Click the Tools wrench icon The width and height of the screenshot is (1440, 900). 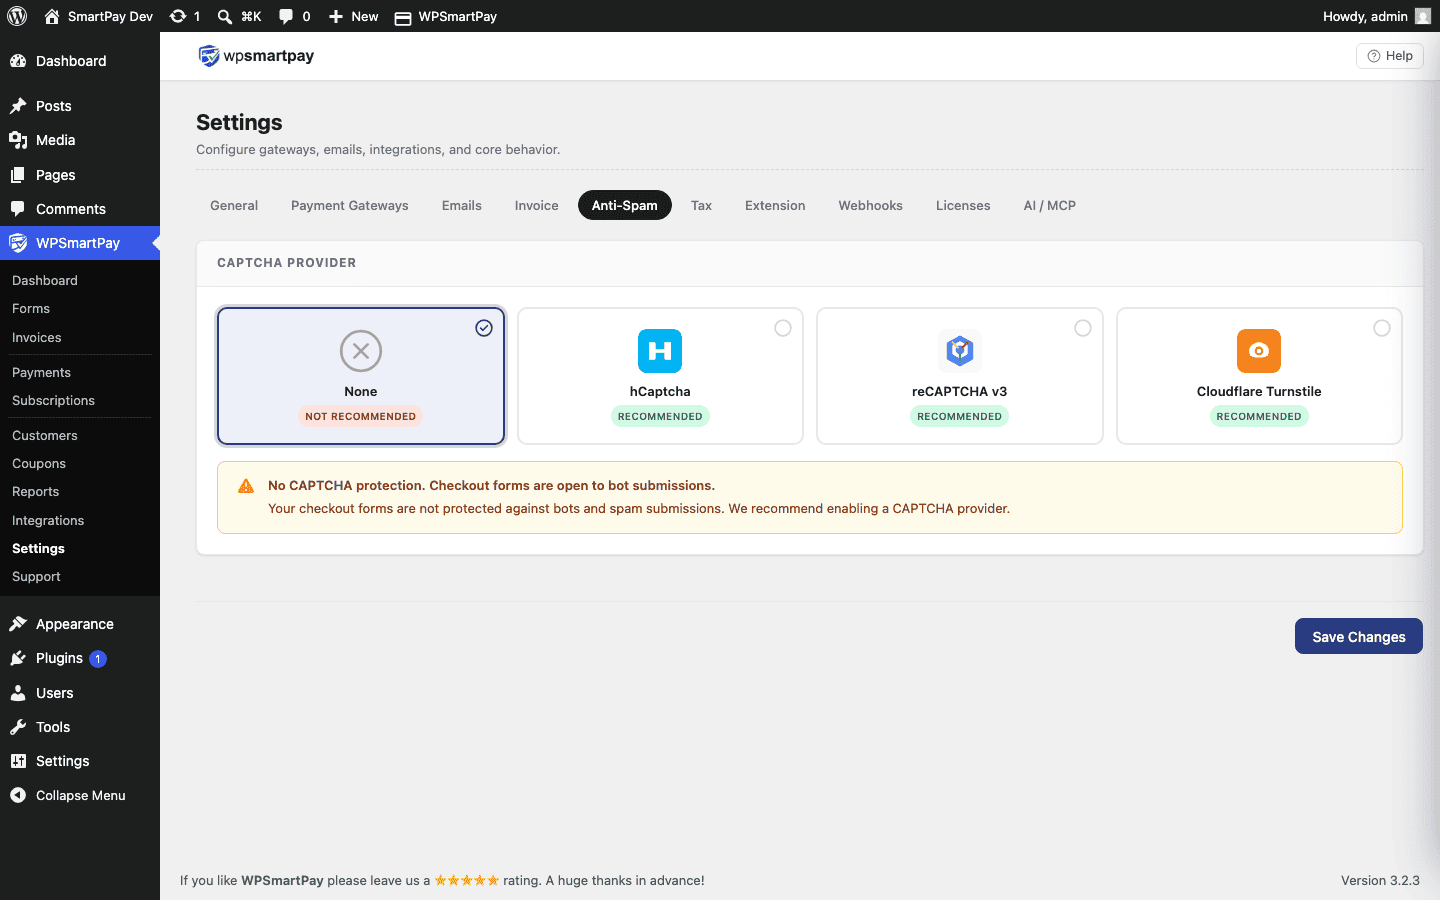(x=18, y=727)
